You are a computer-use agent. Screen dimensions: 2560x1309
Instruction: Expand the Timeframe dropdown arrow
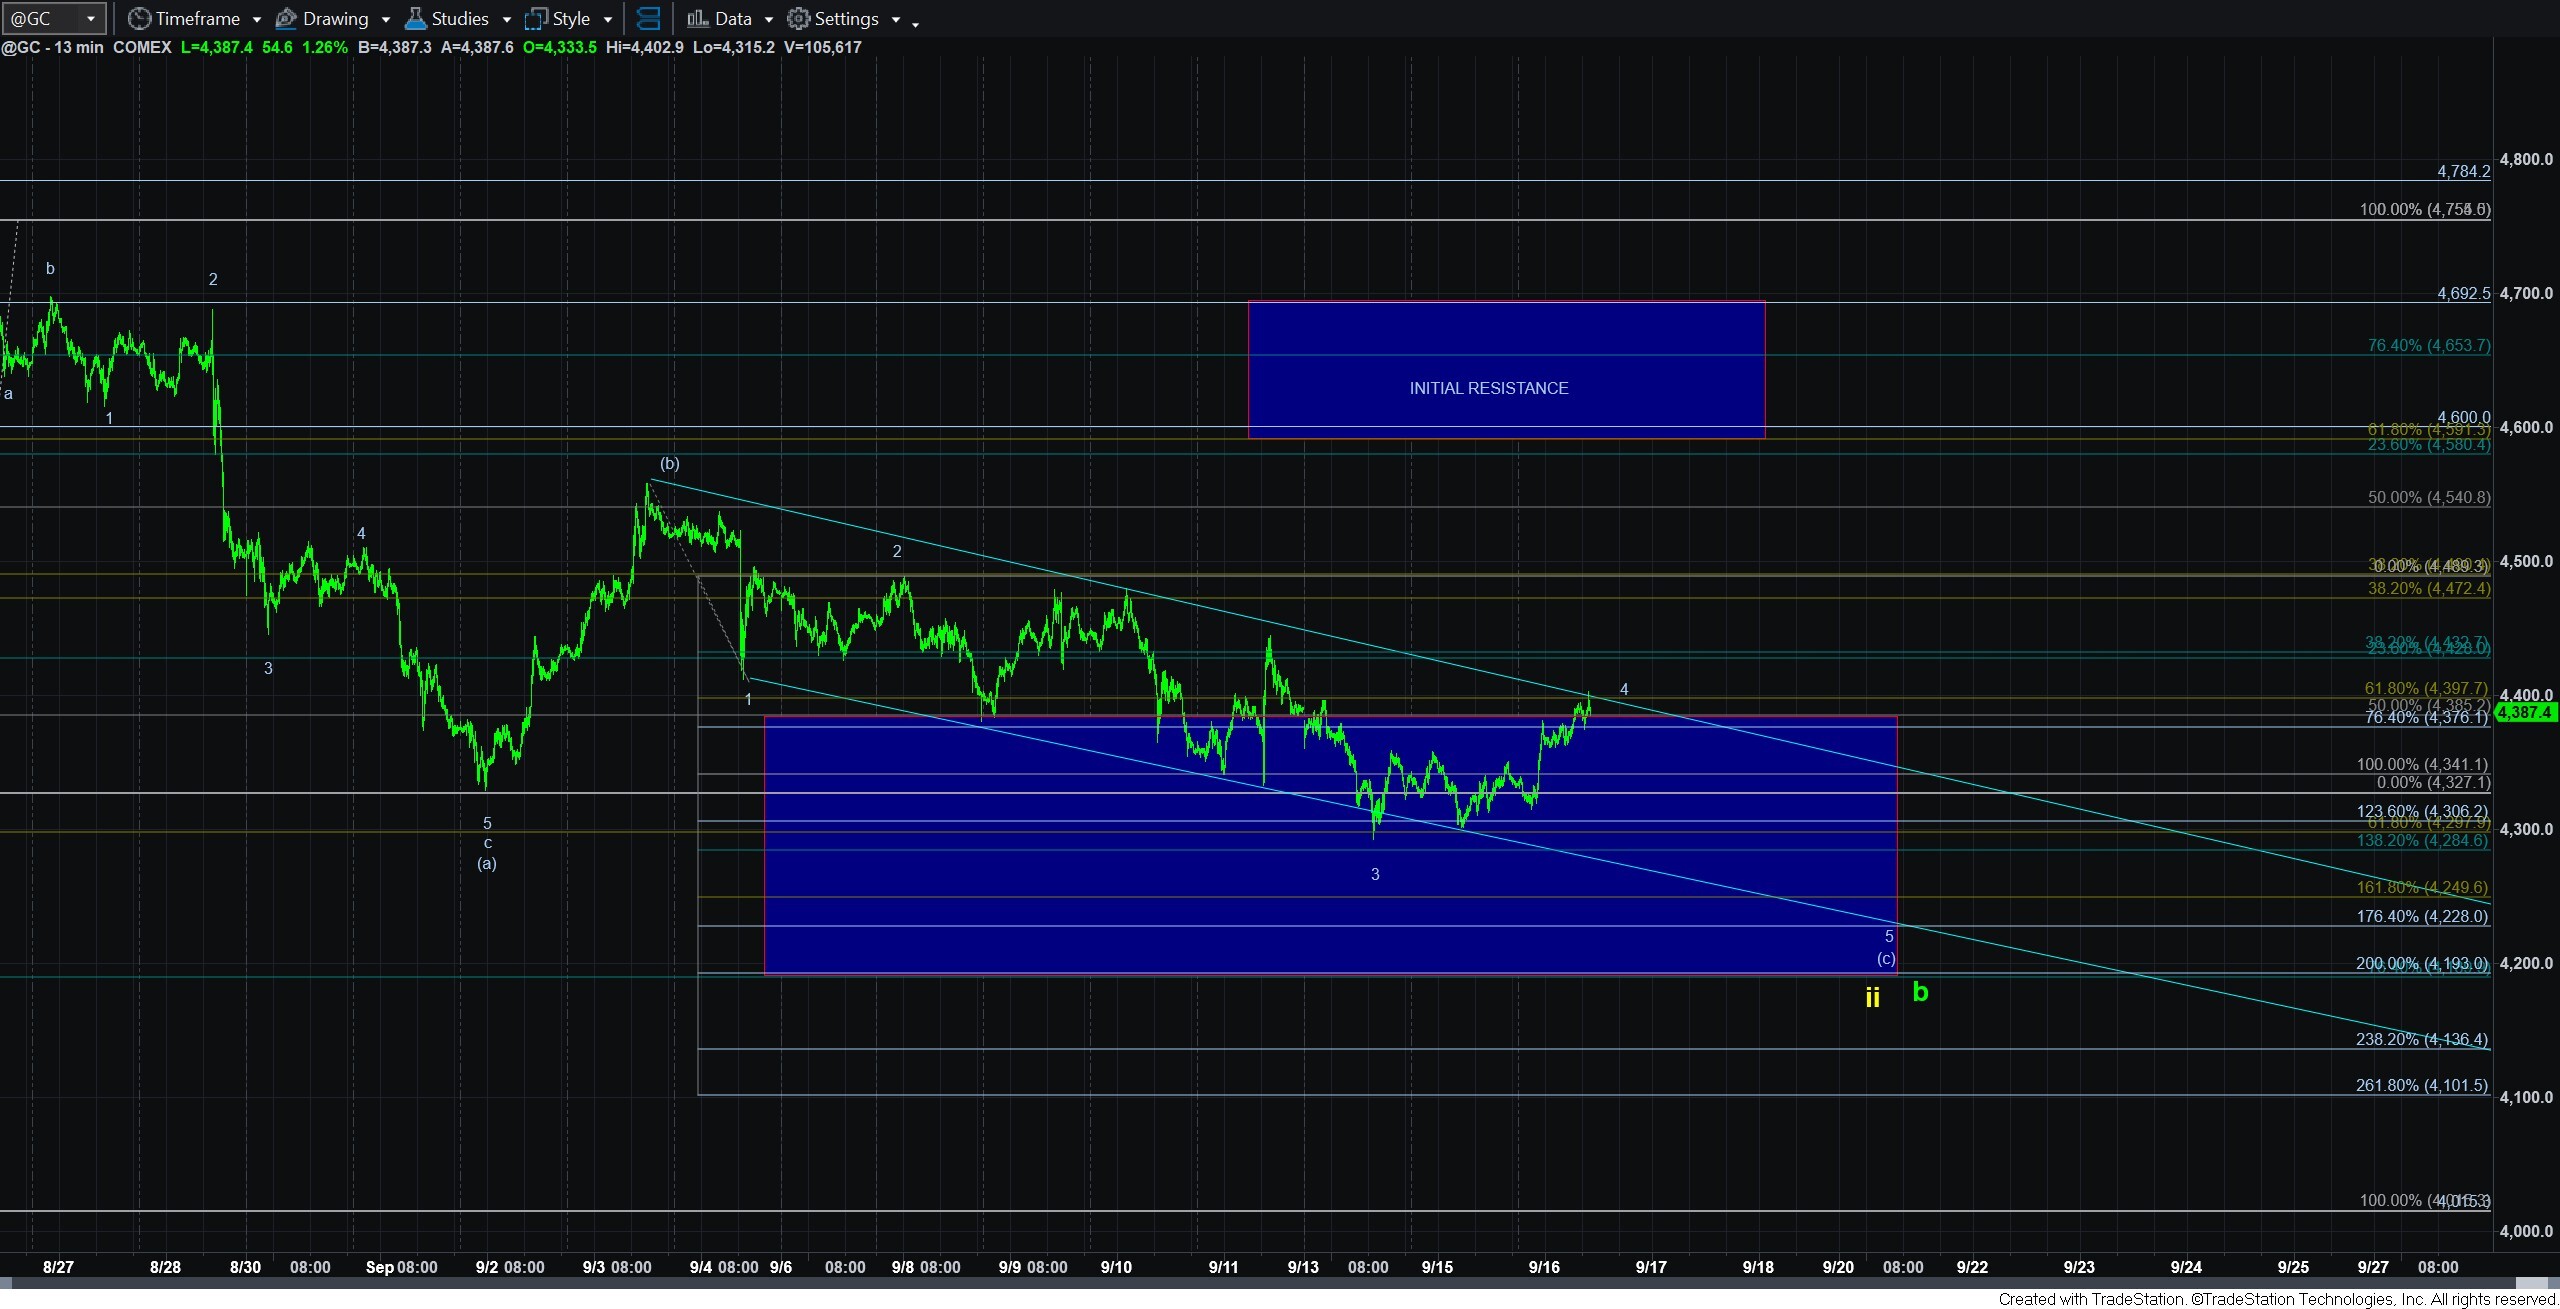257,19
